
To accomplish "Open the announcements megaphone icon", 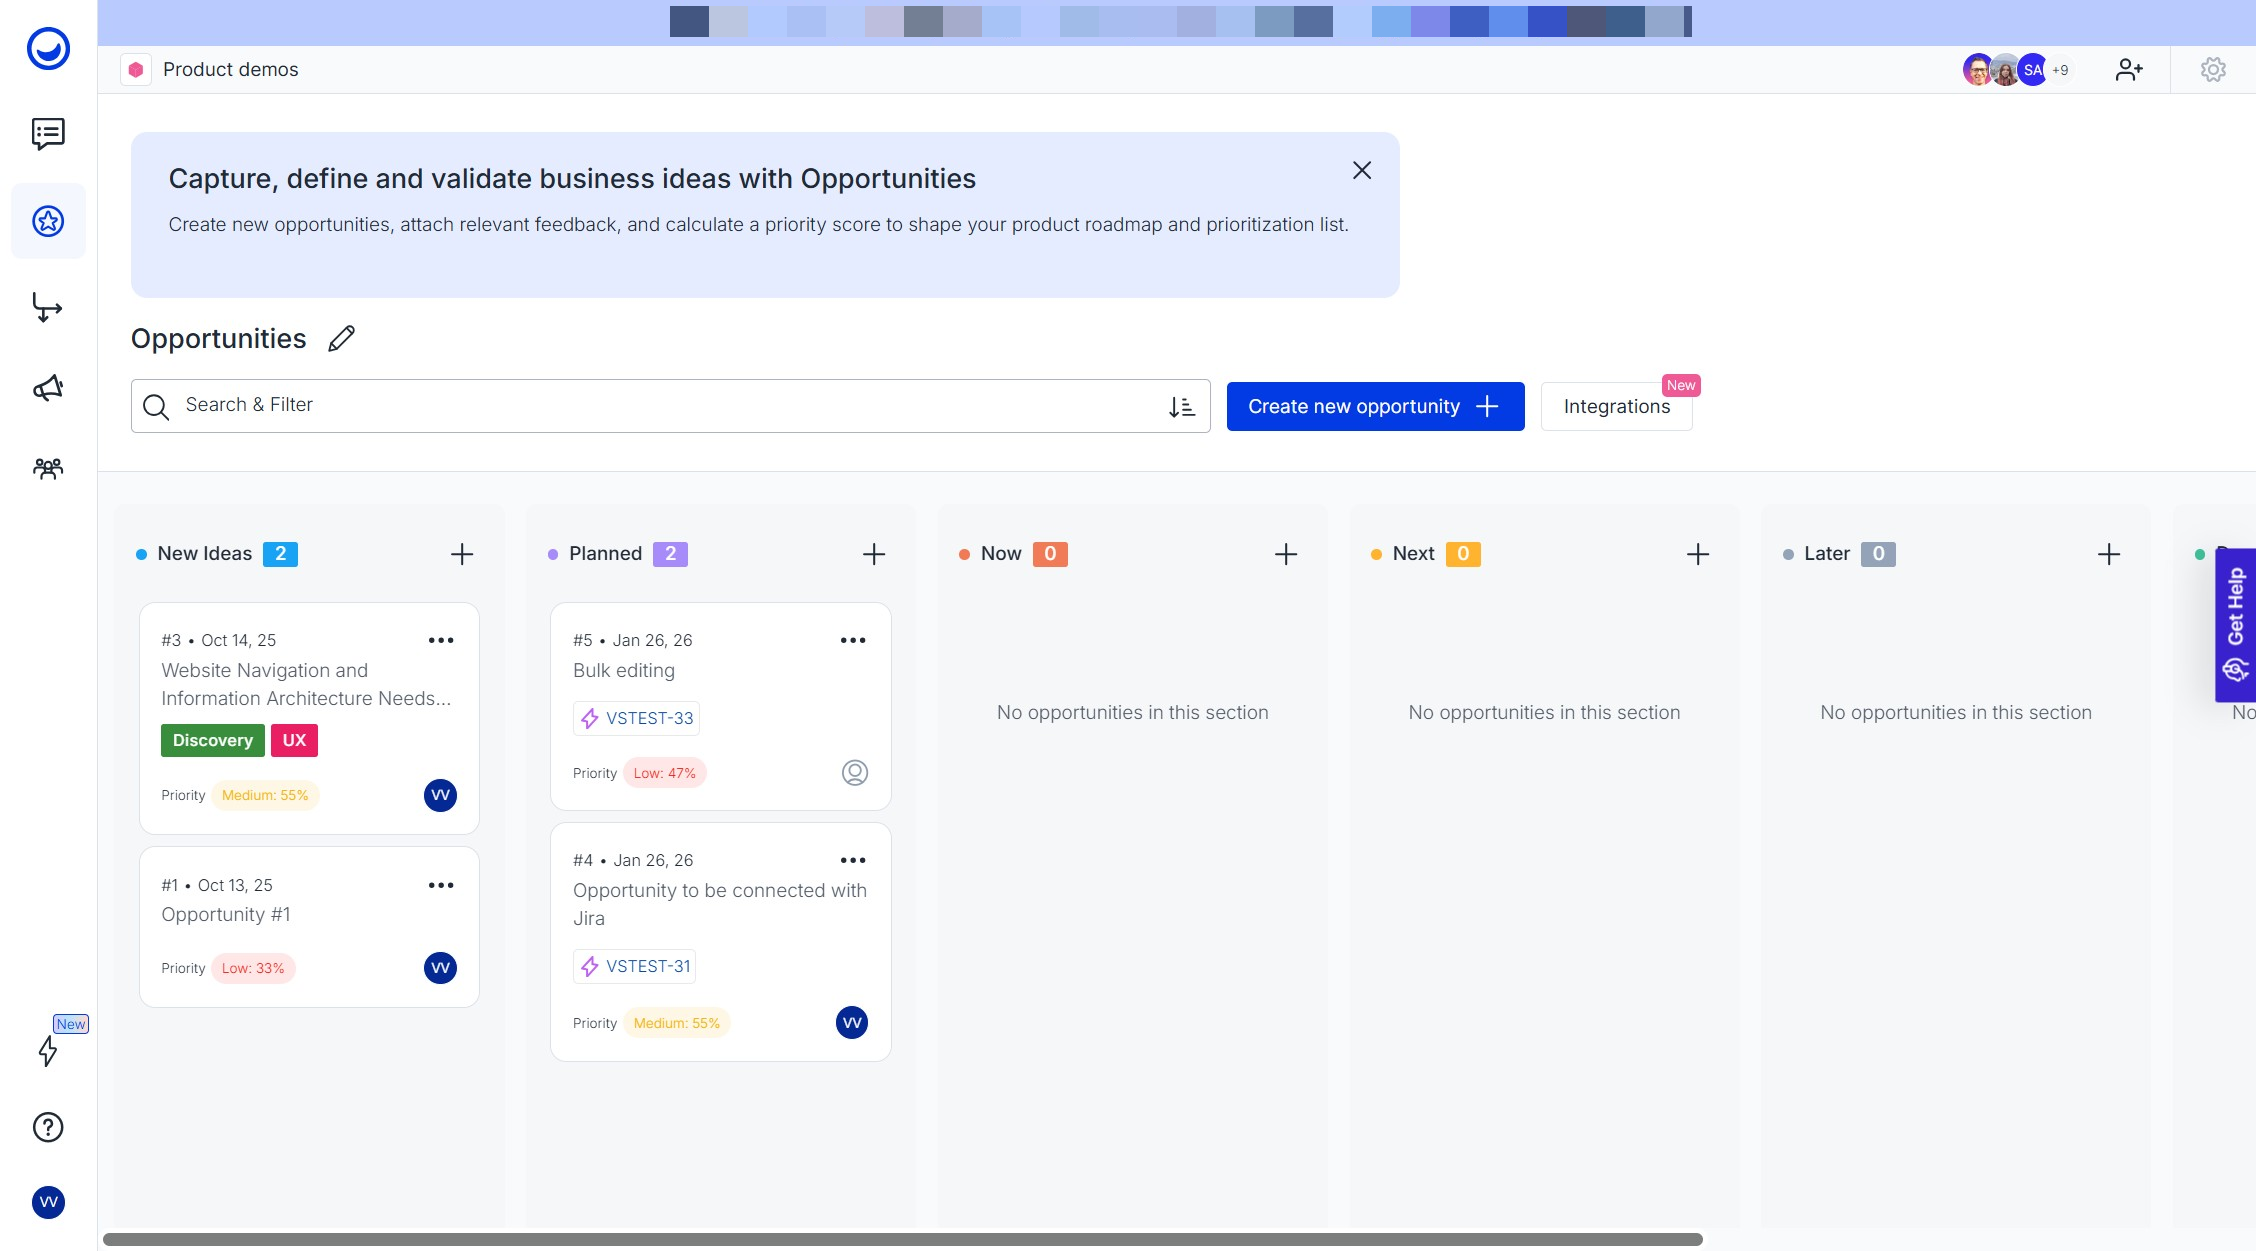I will [48, 388].
